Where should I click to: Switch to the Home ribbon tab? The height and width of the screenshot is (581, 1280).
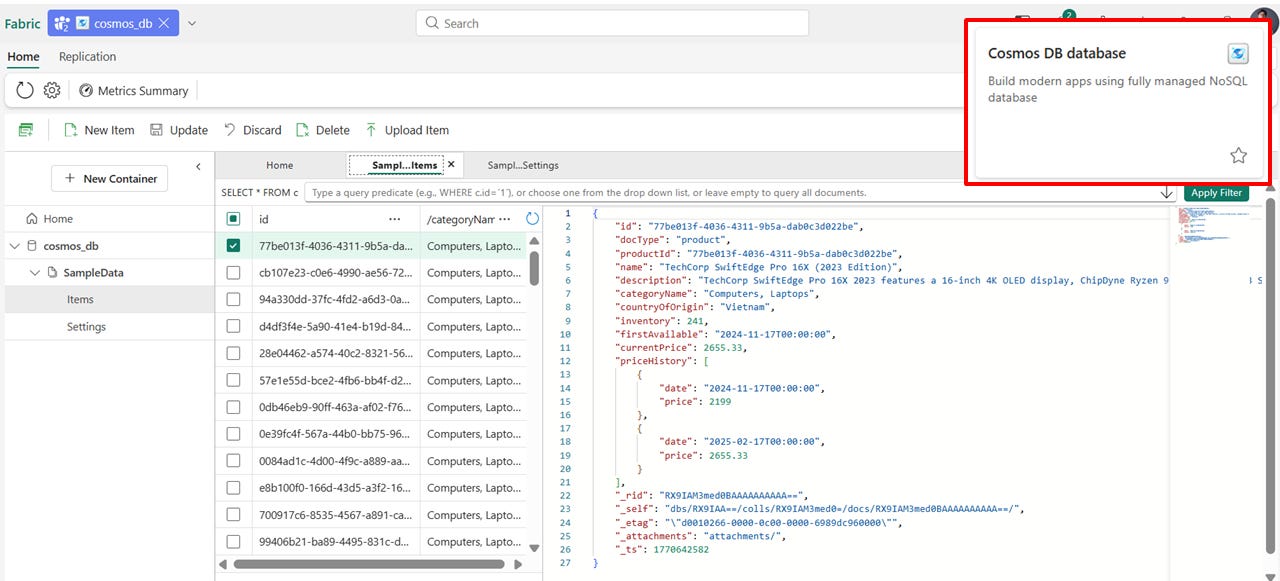click(x=24, y=57)
